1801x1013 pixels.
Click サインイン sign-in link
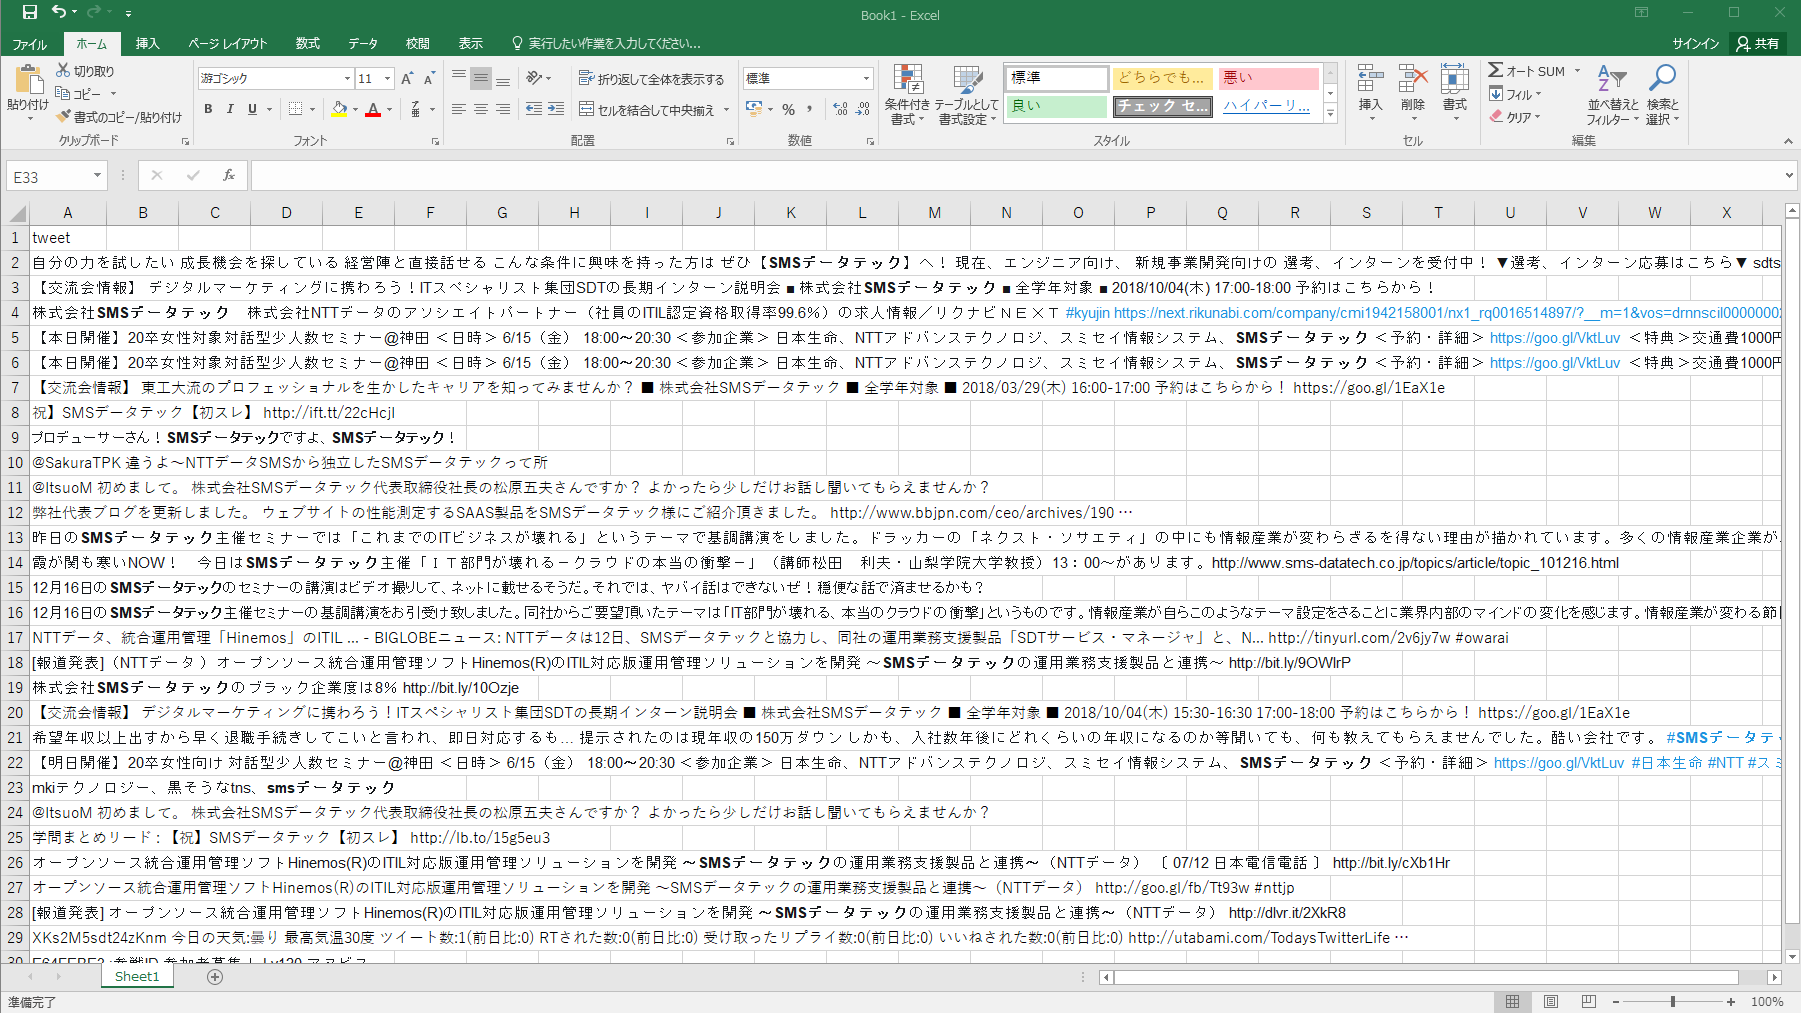click(1695, 43)
